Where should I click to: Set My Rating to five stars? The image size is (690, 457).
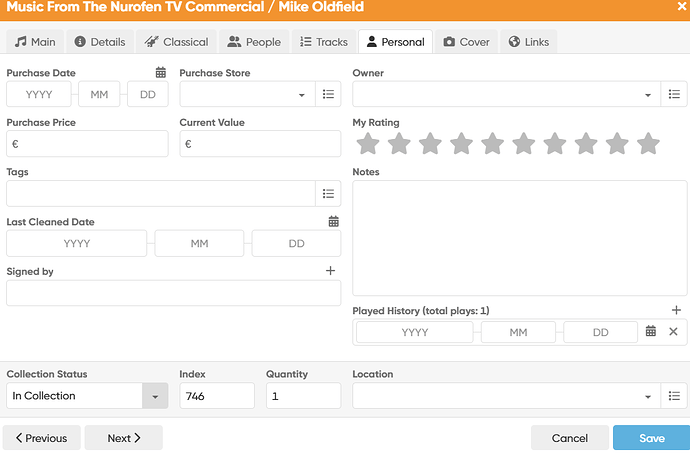pyautogui.click(x=492, y=144)
